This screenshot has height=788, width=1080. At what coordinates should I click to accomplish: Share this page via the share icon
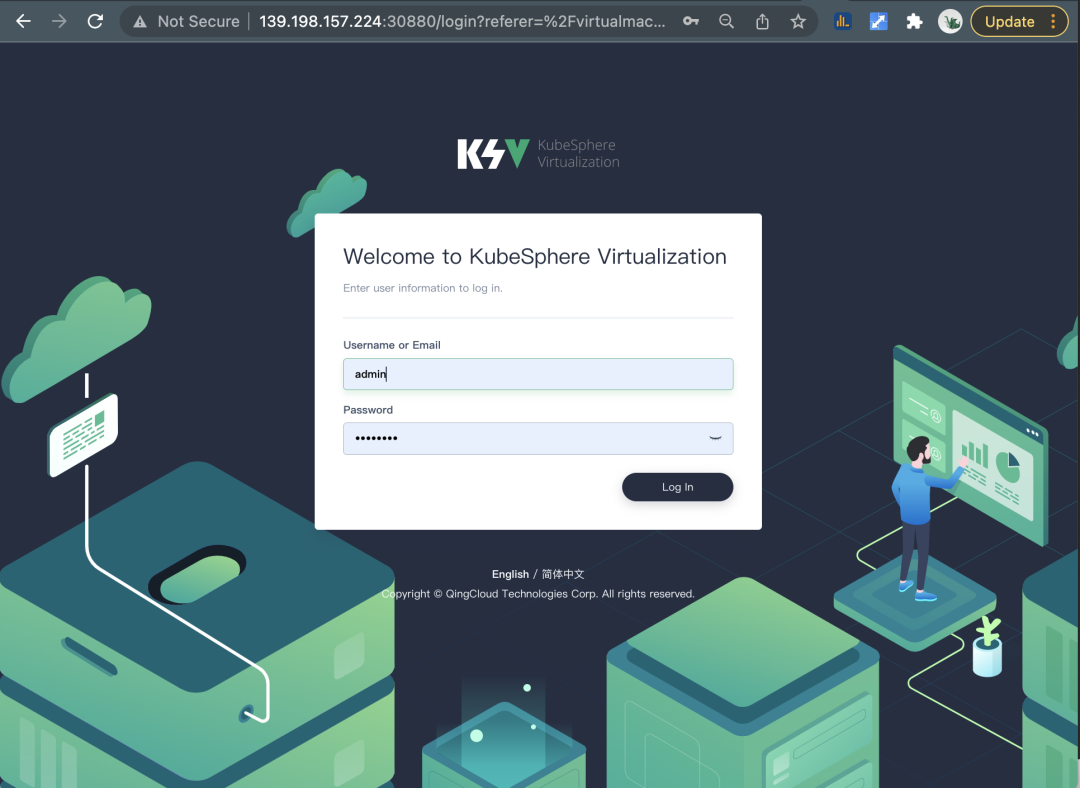point(762,21)
